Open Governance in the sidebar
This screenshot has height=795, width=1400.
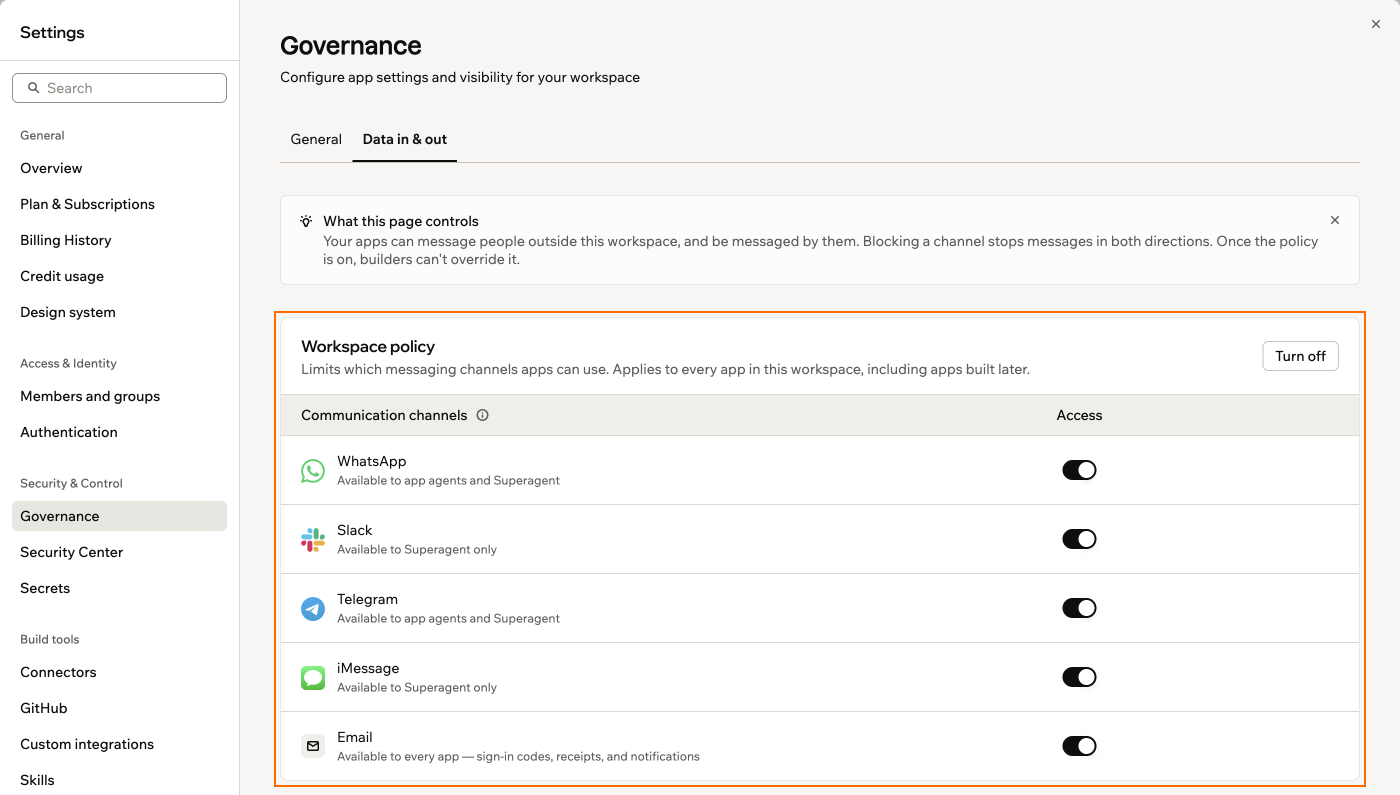(x=119, y=516)
